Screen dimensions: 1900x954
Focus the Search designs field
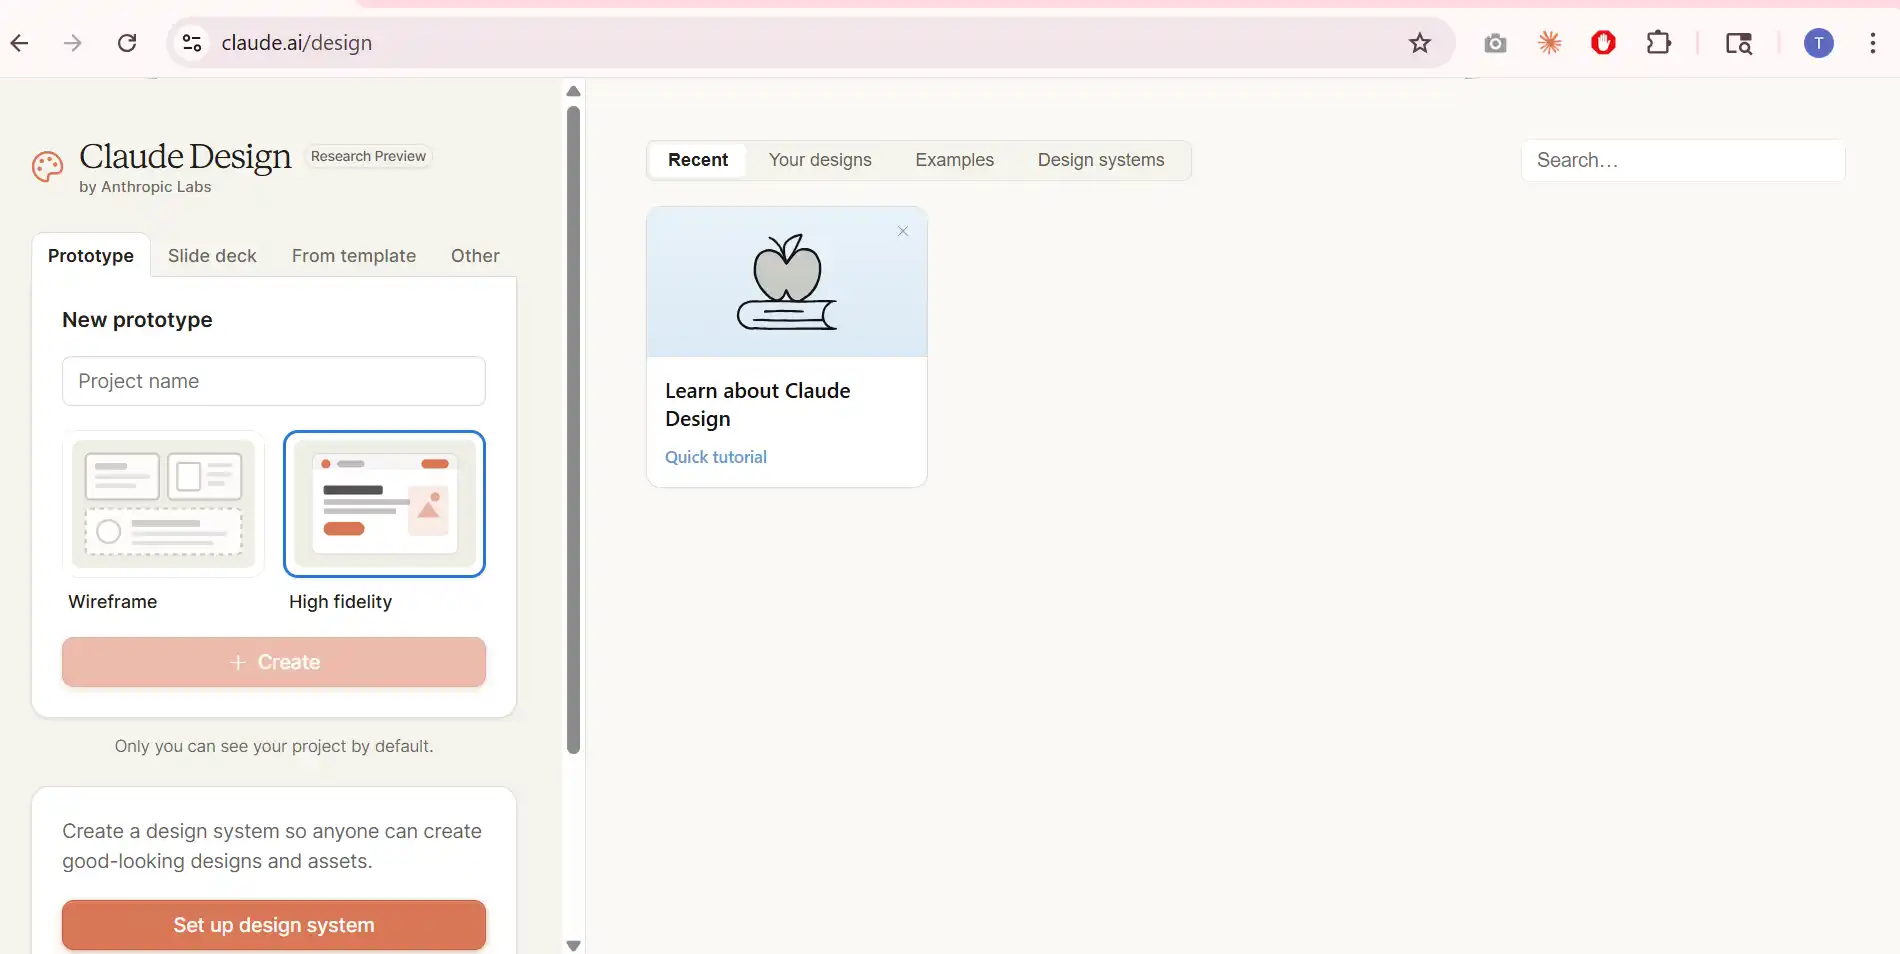click(x=1683, y=160)
